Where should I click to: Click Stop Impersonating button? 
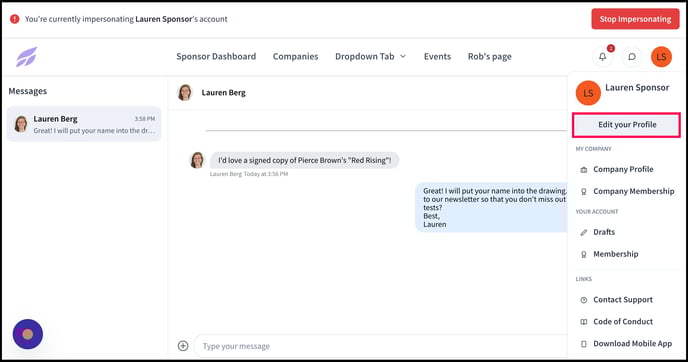point(635,19)
